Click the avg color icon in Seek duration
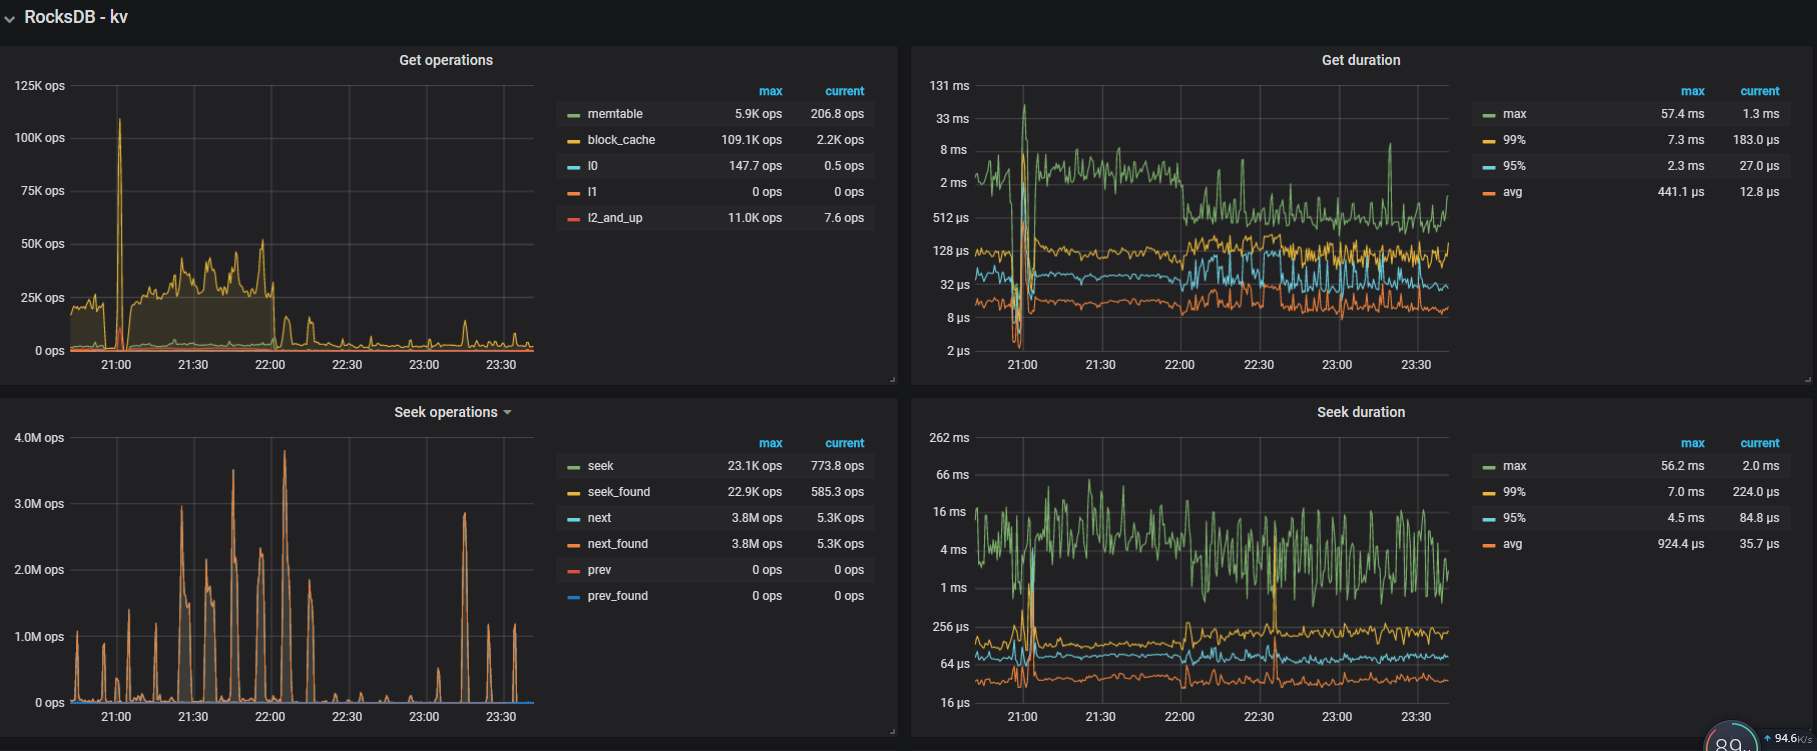Screen dimensions: 1817x751 click(1489, 545)
